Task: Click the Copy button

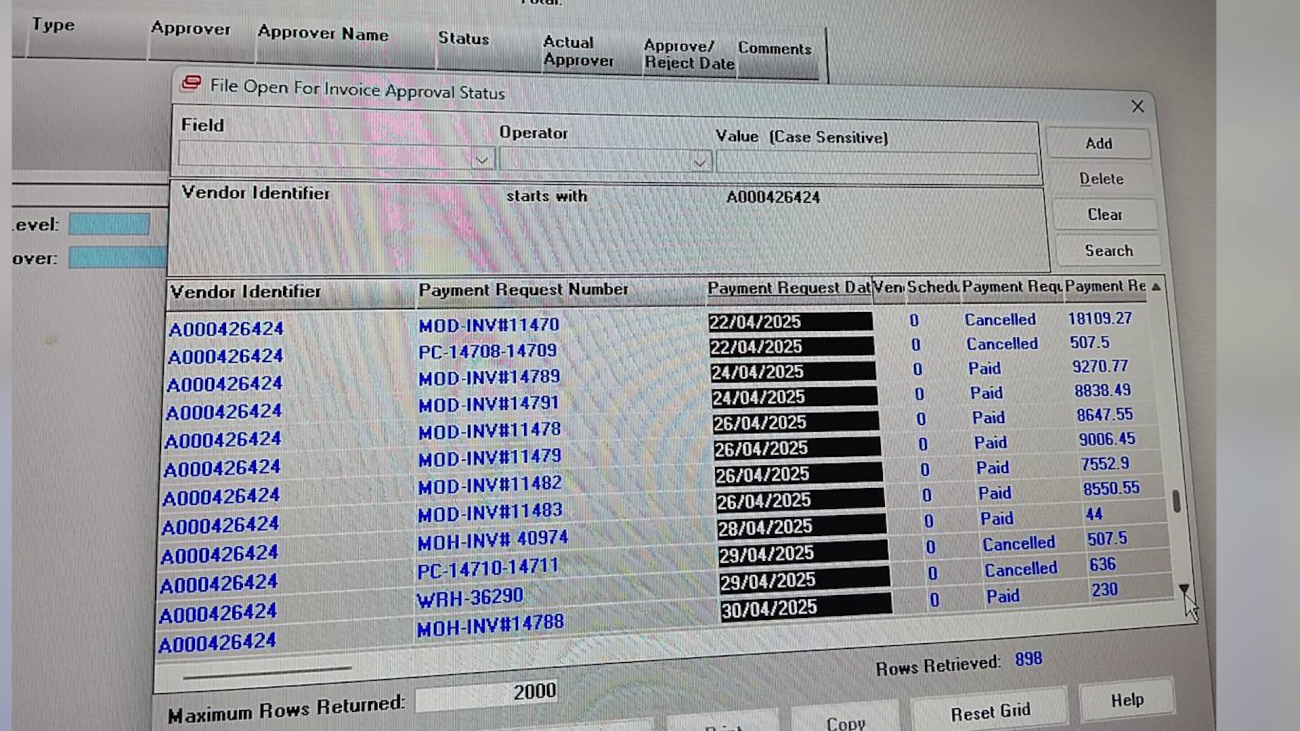Action: point(845,723)
